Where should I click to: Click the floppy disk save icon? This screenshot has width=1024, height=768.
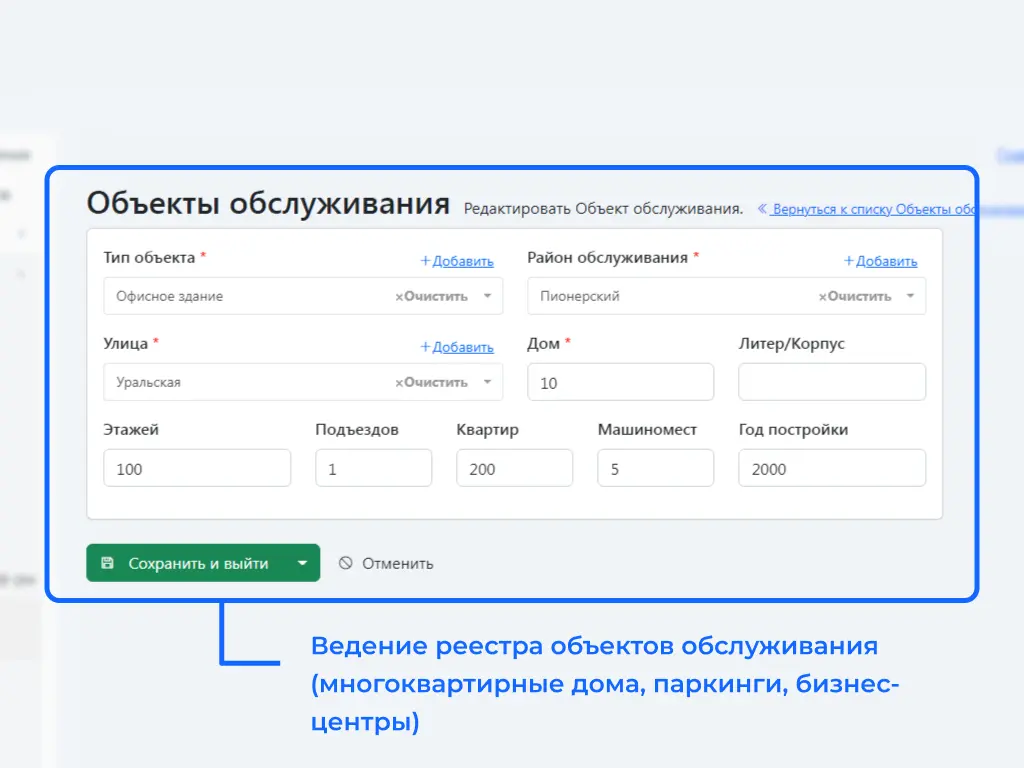[x=108, y=563]
